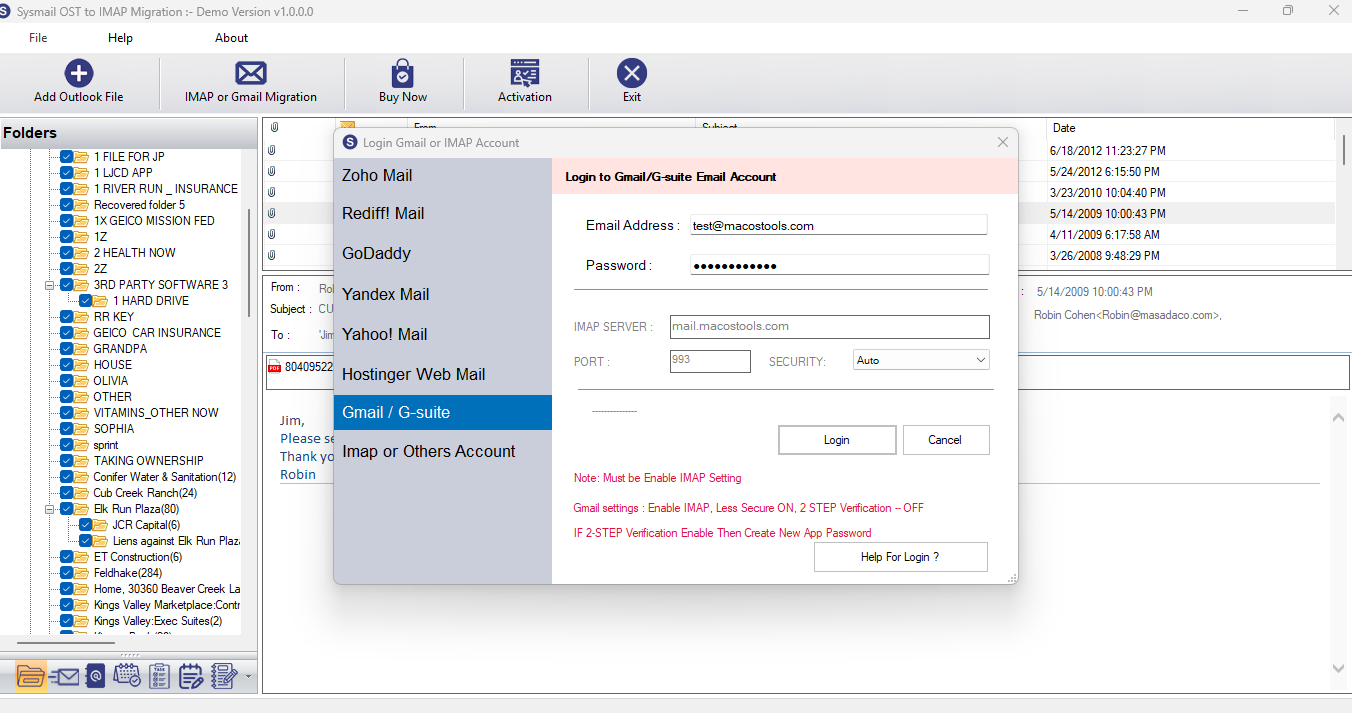The width and height of the screenshot is (1352, 713).
Task: Uncheck the 1 FILE FOR JP folder checkbox
Action: pos(66,157)
